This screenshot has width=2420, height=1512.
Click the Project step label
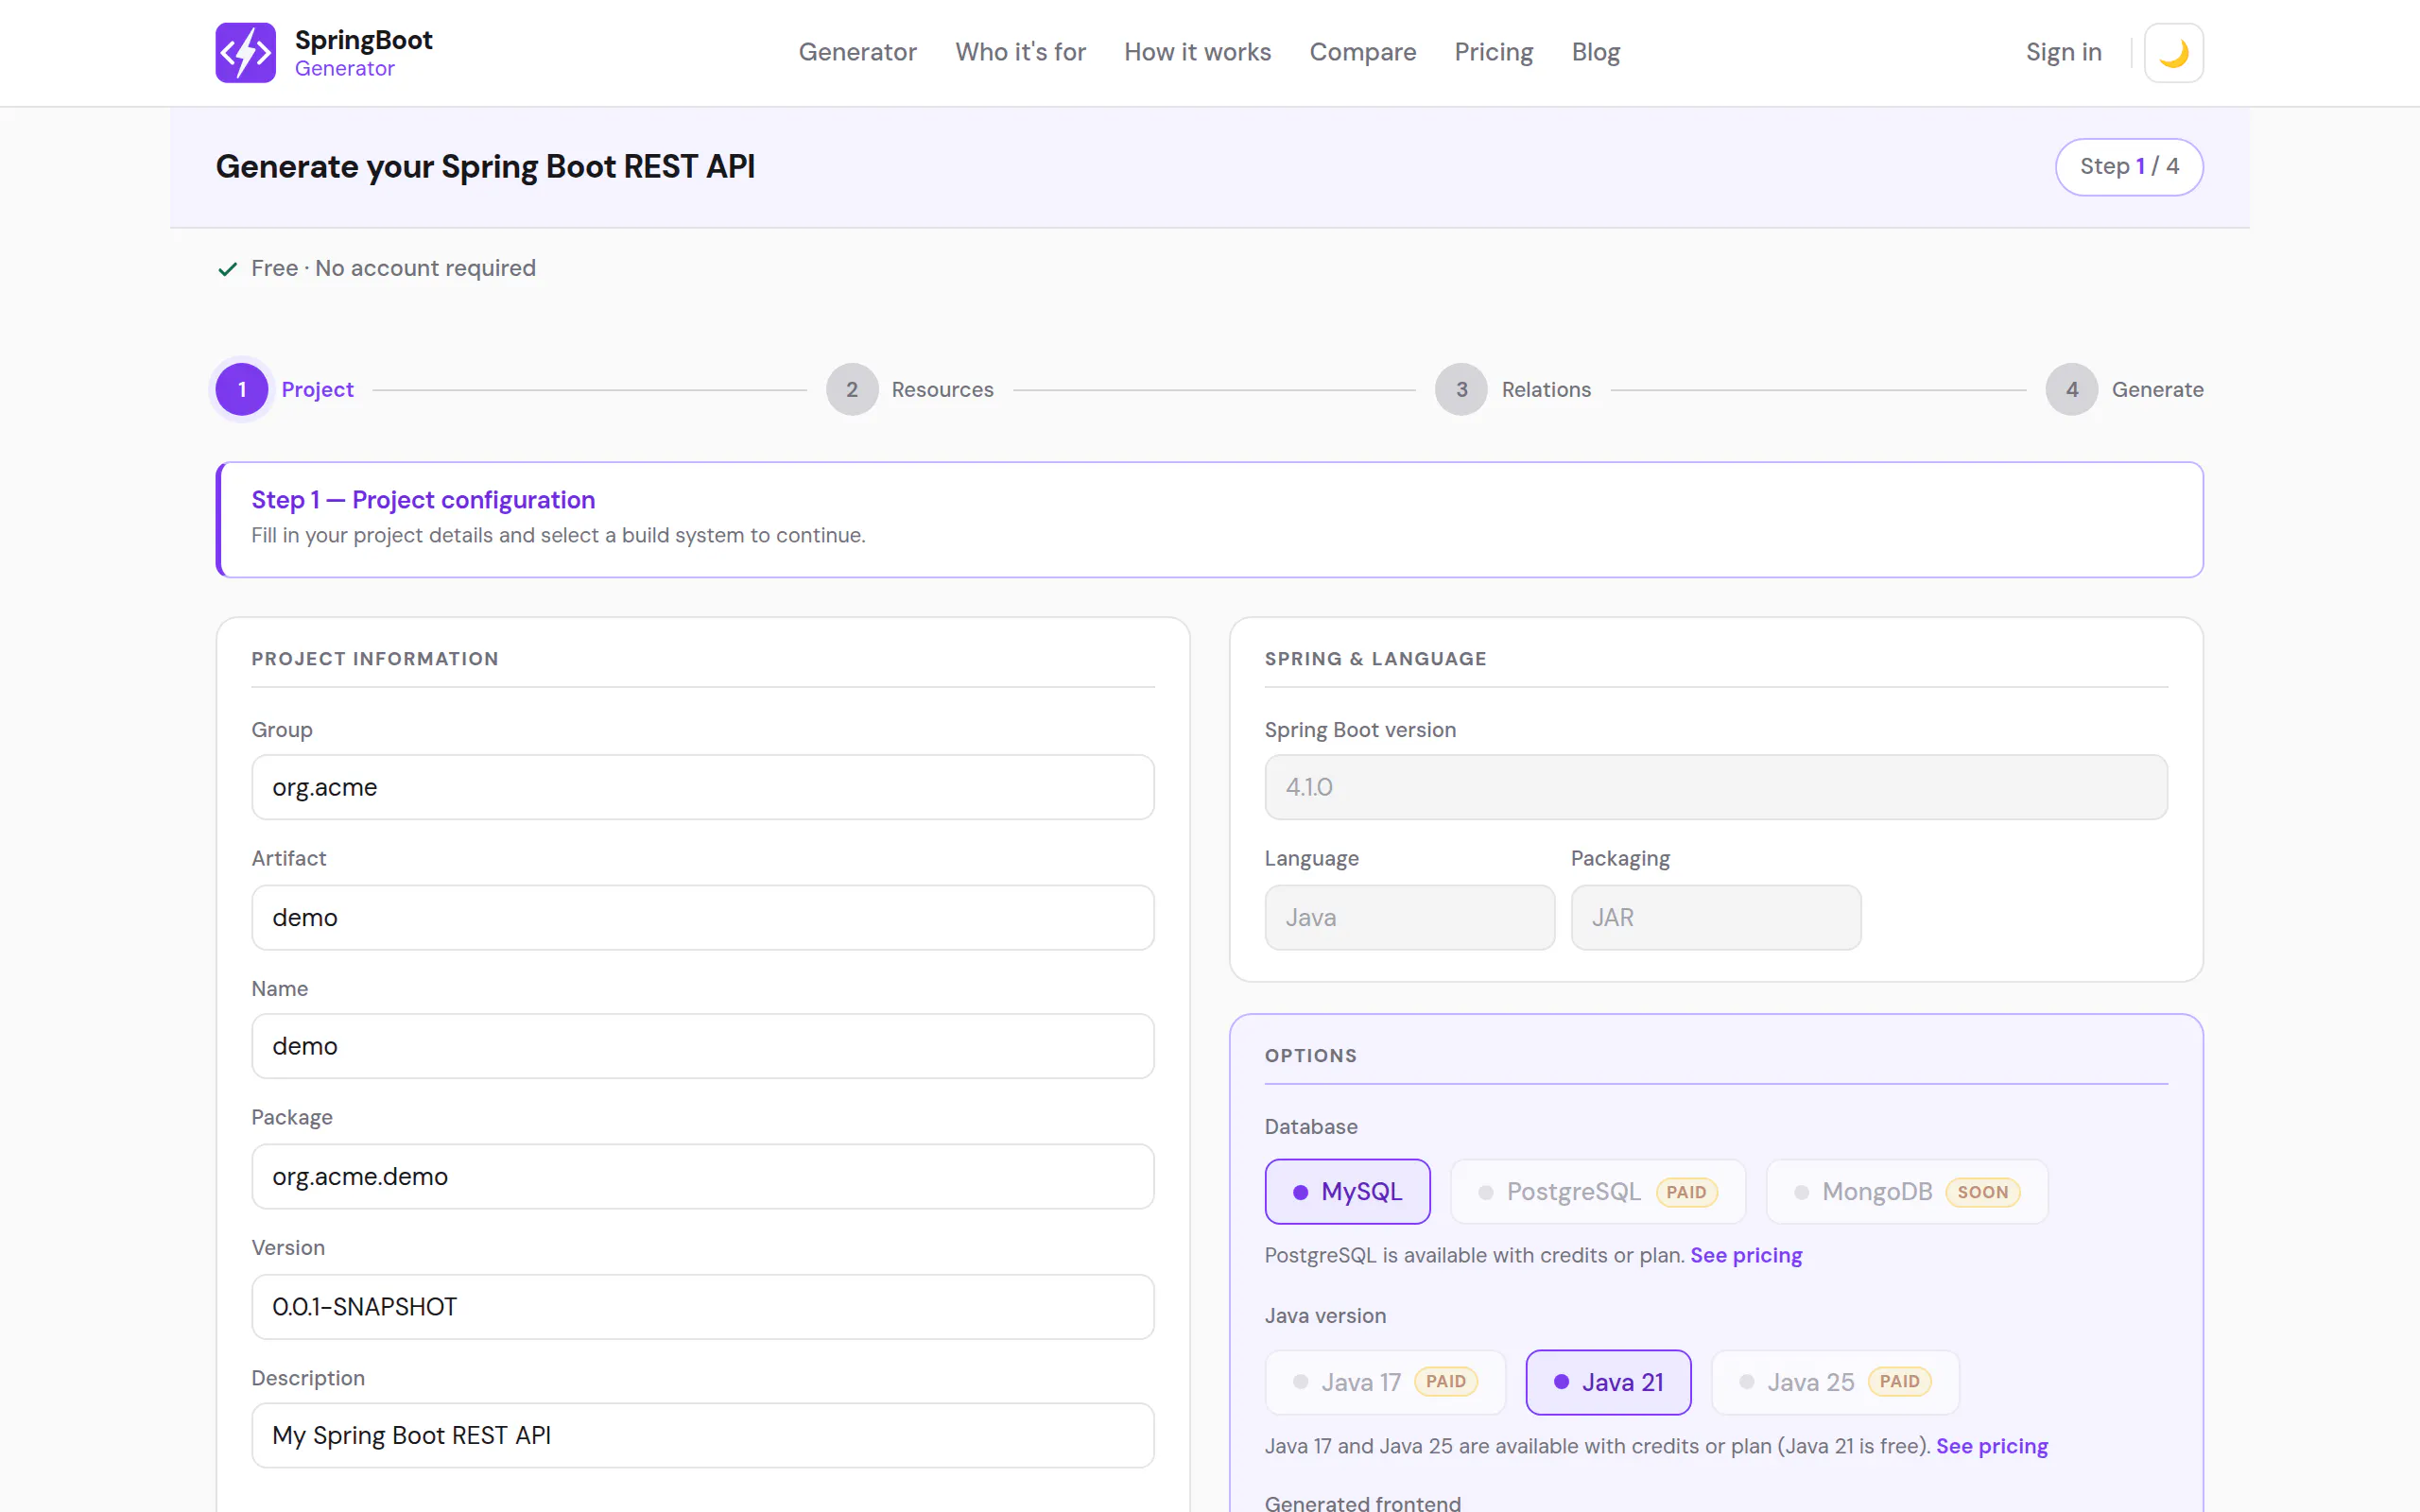point(317,389)
